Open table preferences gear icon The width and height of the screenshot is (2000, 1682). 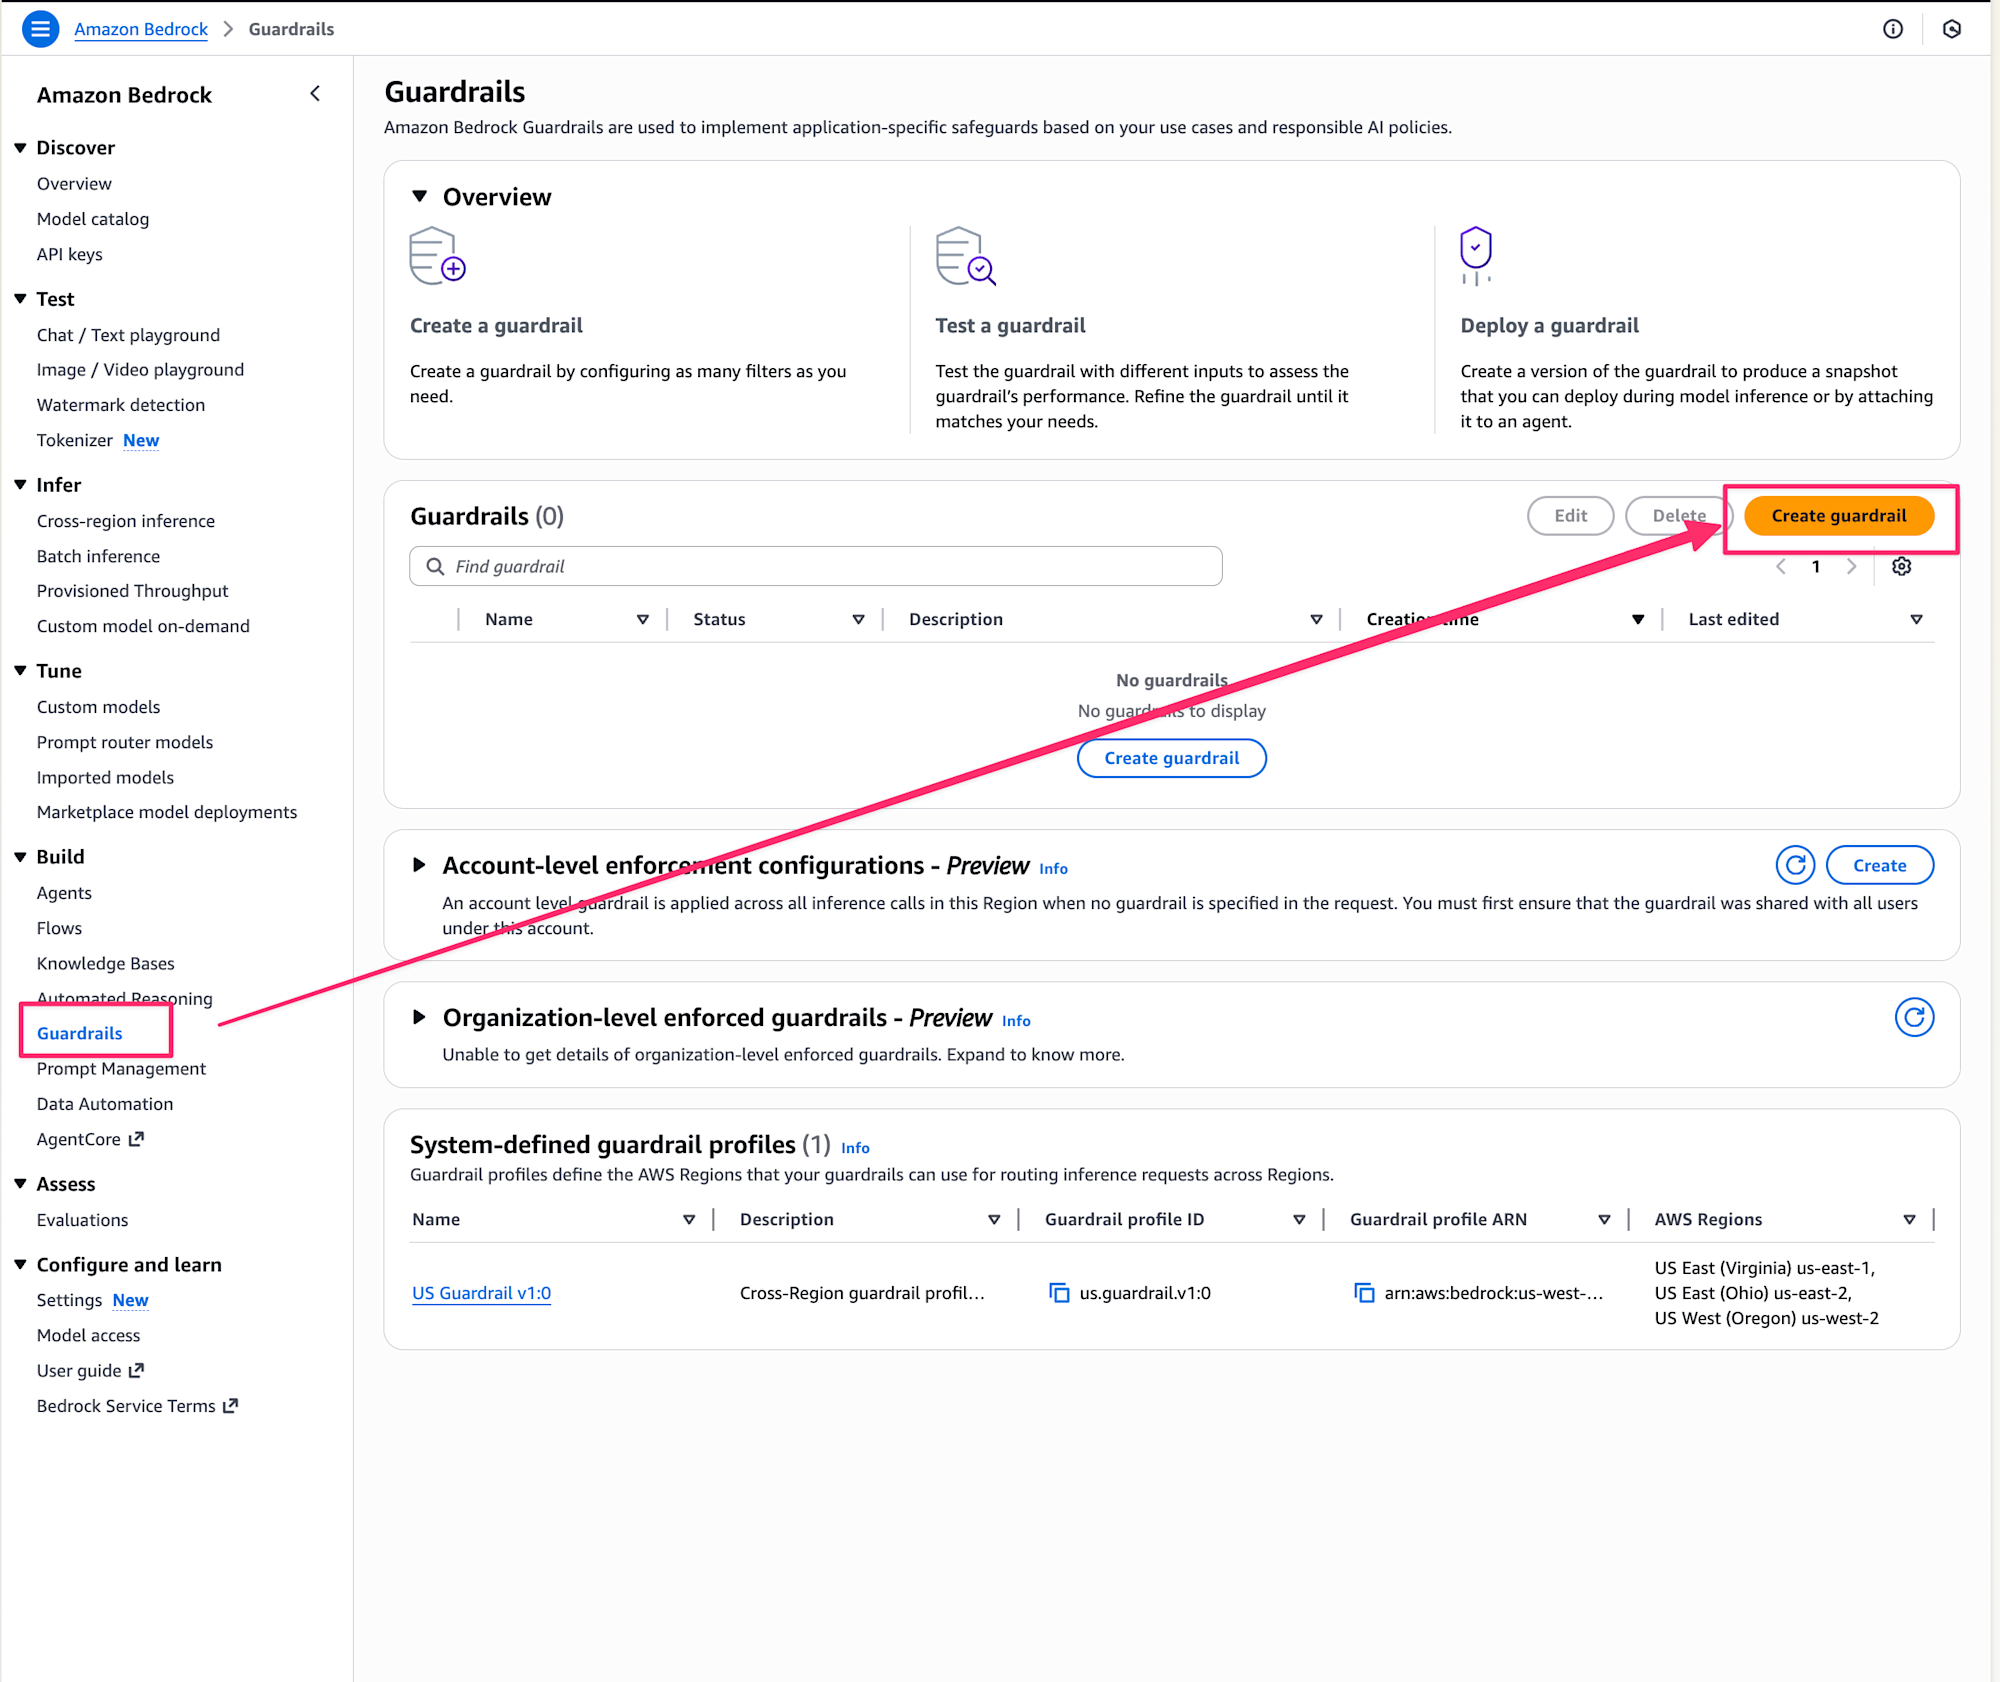[x=1901, y=567]
